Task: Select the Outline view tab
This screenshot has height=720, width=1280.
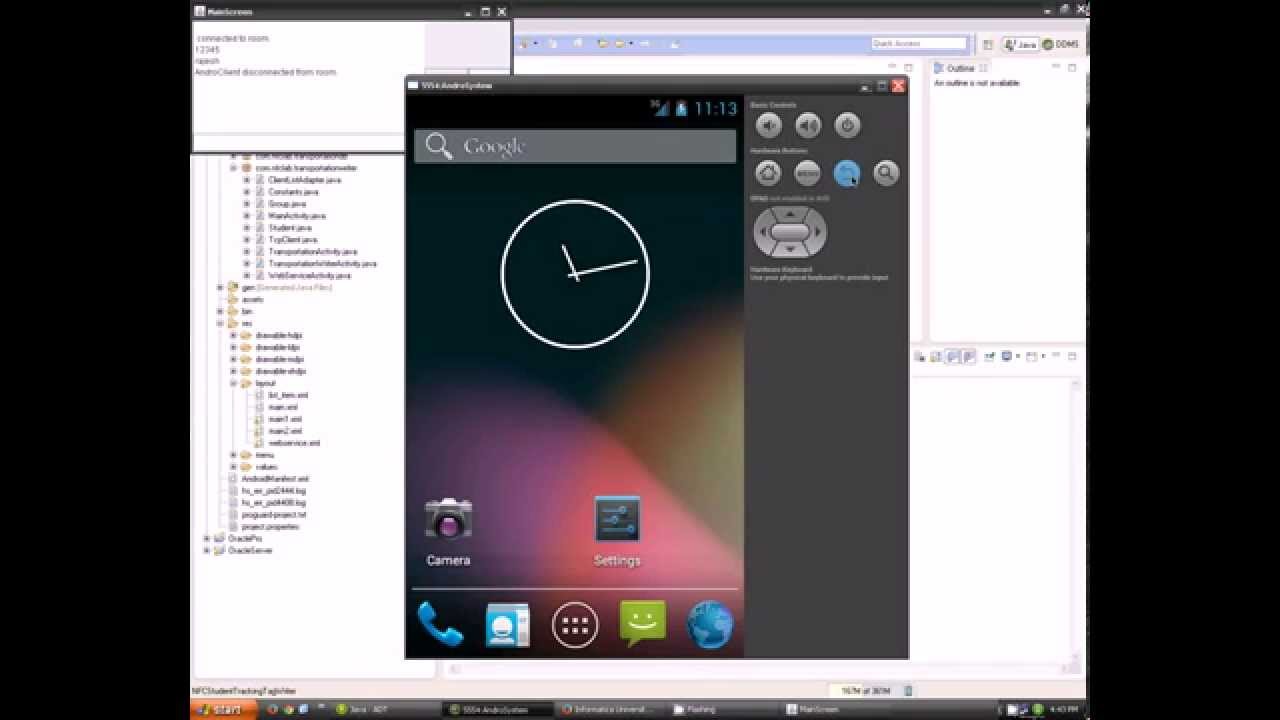Action: (960, 68)
